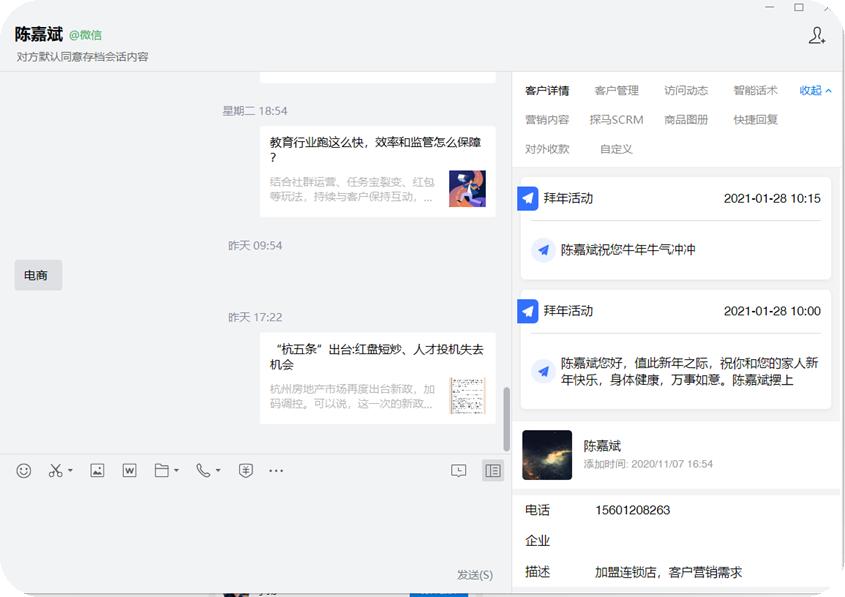Viewport: 845px width, 597px height.
Task: Click the chat scrollbar thumb
Action: pyautogui.click(x=506, y=419)
